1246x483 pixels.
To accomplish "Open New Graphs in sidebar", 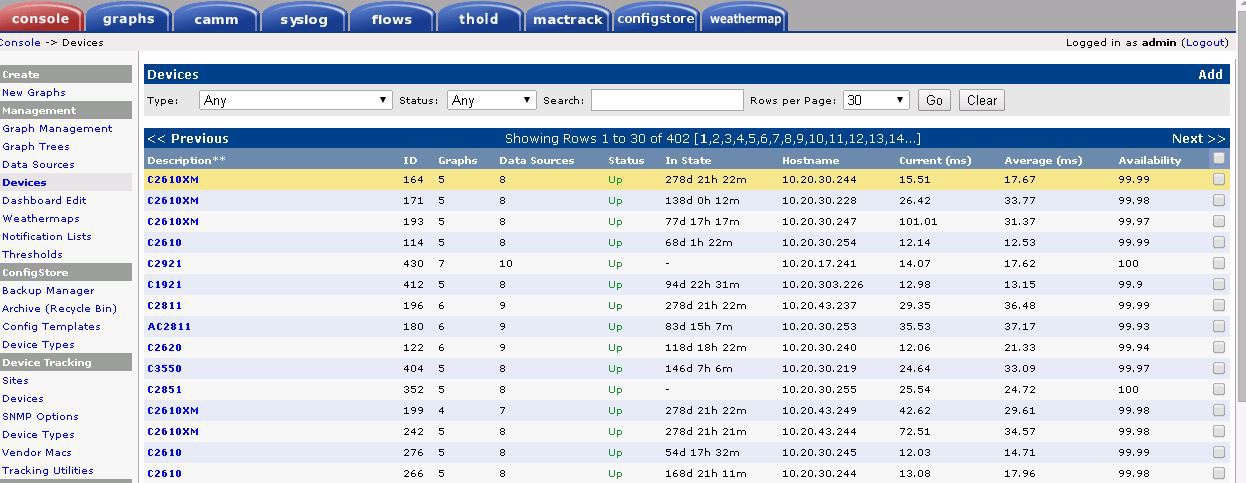I will pyautogui.click(x=34, y=92).
